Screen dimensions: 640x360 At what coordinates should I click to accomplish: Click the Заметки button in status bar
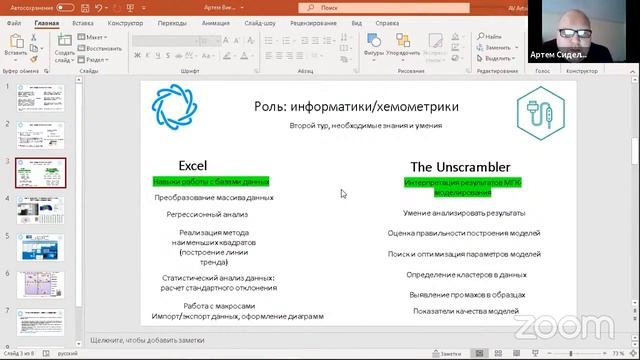click(447, 353)
